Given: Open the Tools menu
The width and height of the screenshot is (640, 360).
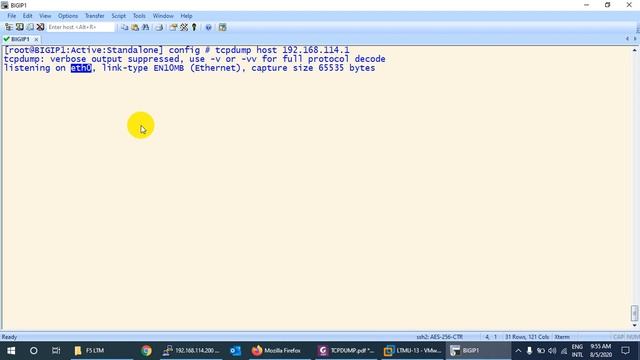Looking at the screenshot, I should [139, 16].
